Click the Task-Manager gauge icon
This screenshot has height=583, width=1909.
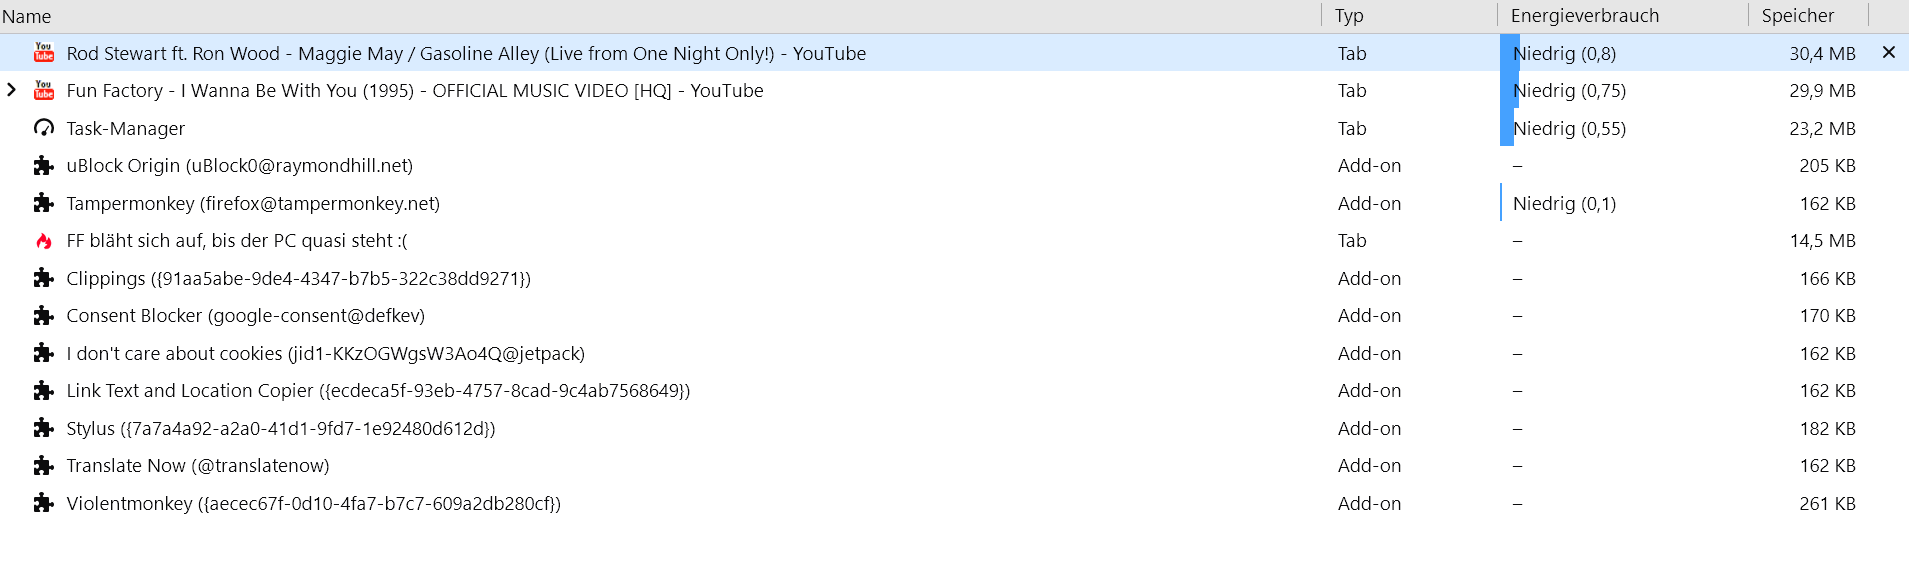pos(44,128)
